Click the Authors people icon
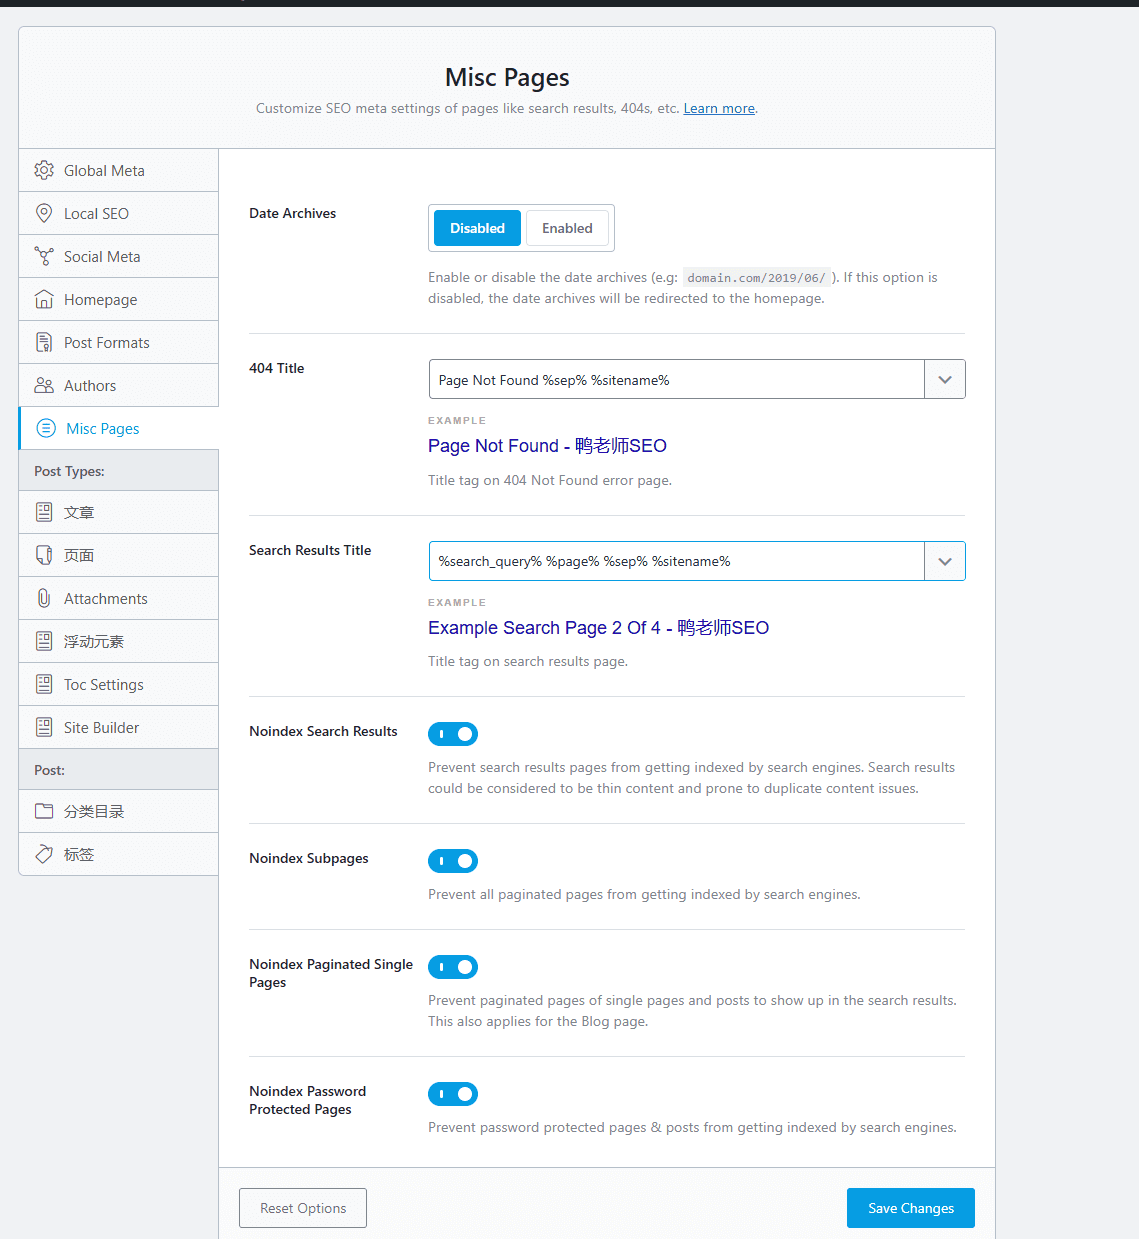This screenshot has height=1239, width=1139. click(44, 385)
